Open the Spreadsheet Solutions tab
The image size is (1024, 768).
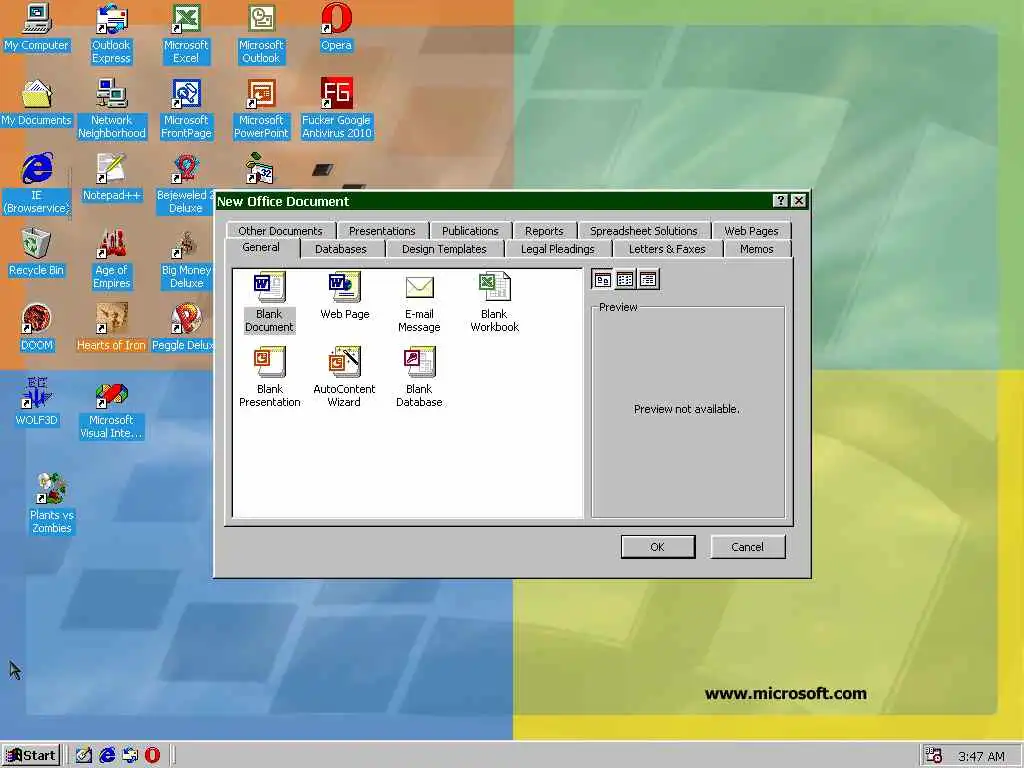click(644, 231)
